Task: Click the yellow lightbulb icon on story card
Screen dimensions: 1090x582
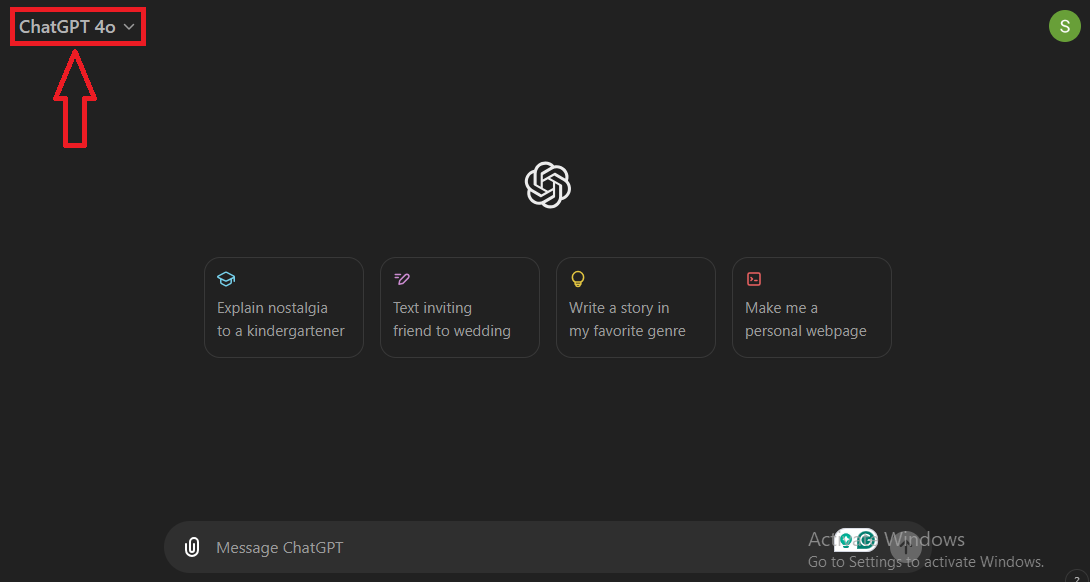Action: pyautogui.click(x=578, y=280)
